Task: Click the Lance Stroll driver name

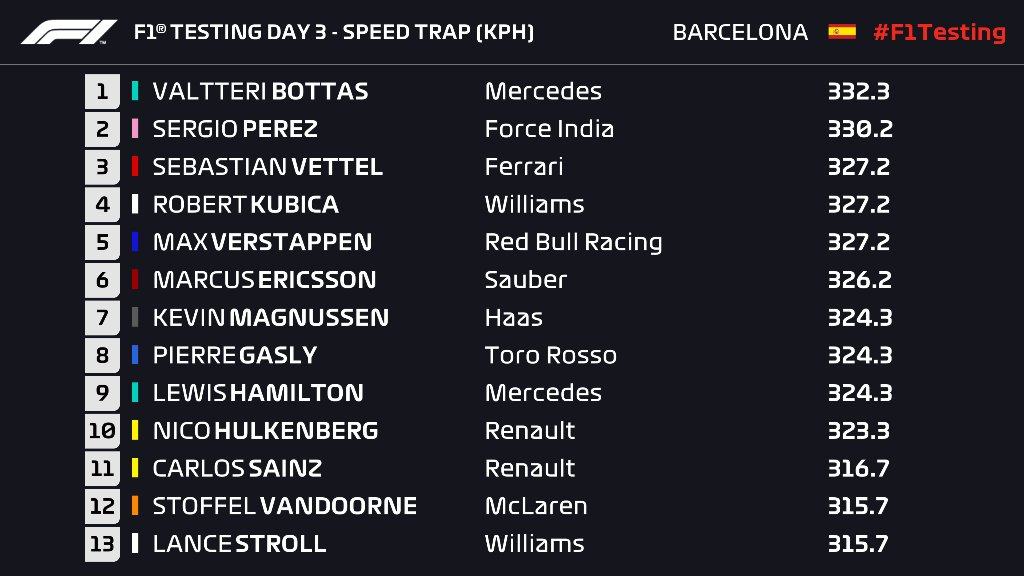Action: click(240, 544)
